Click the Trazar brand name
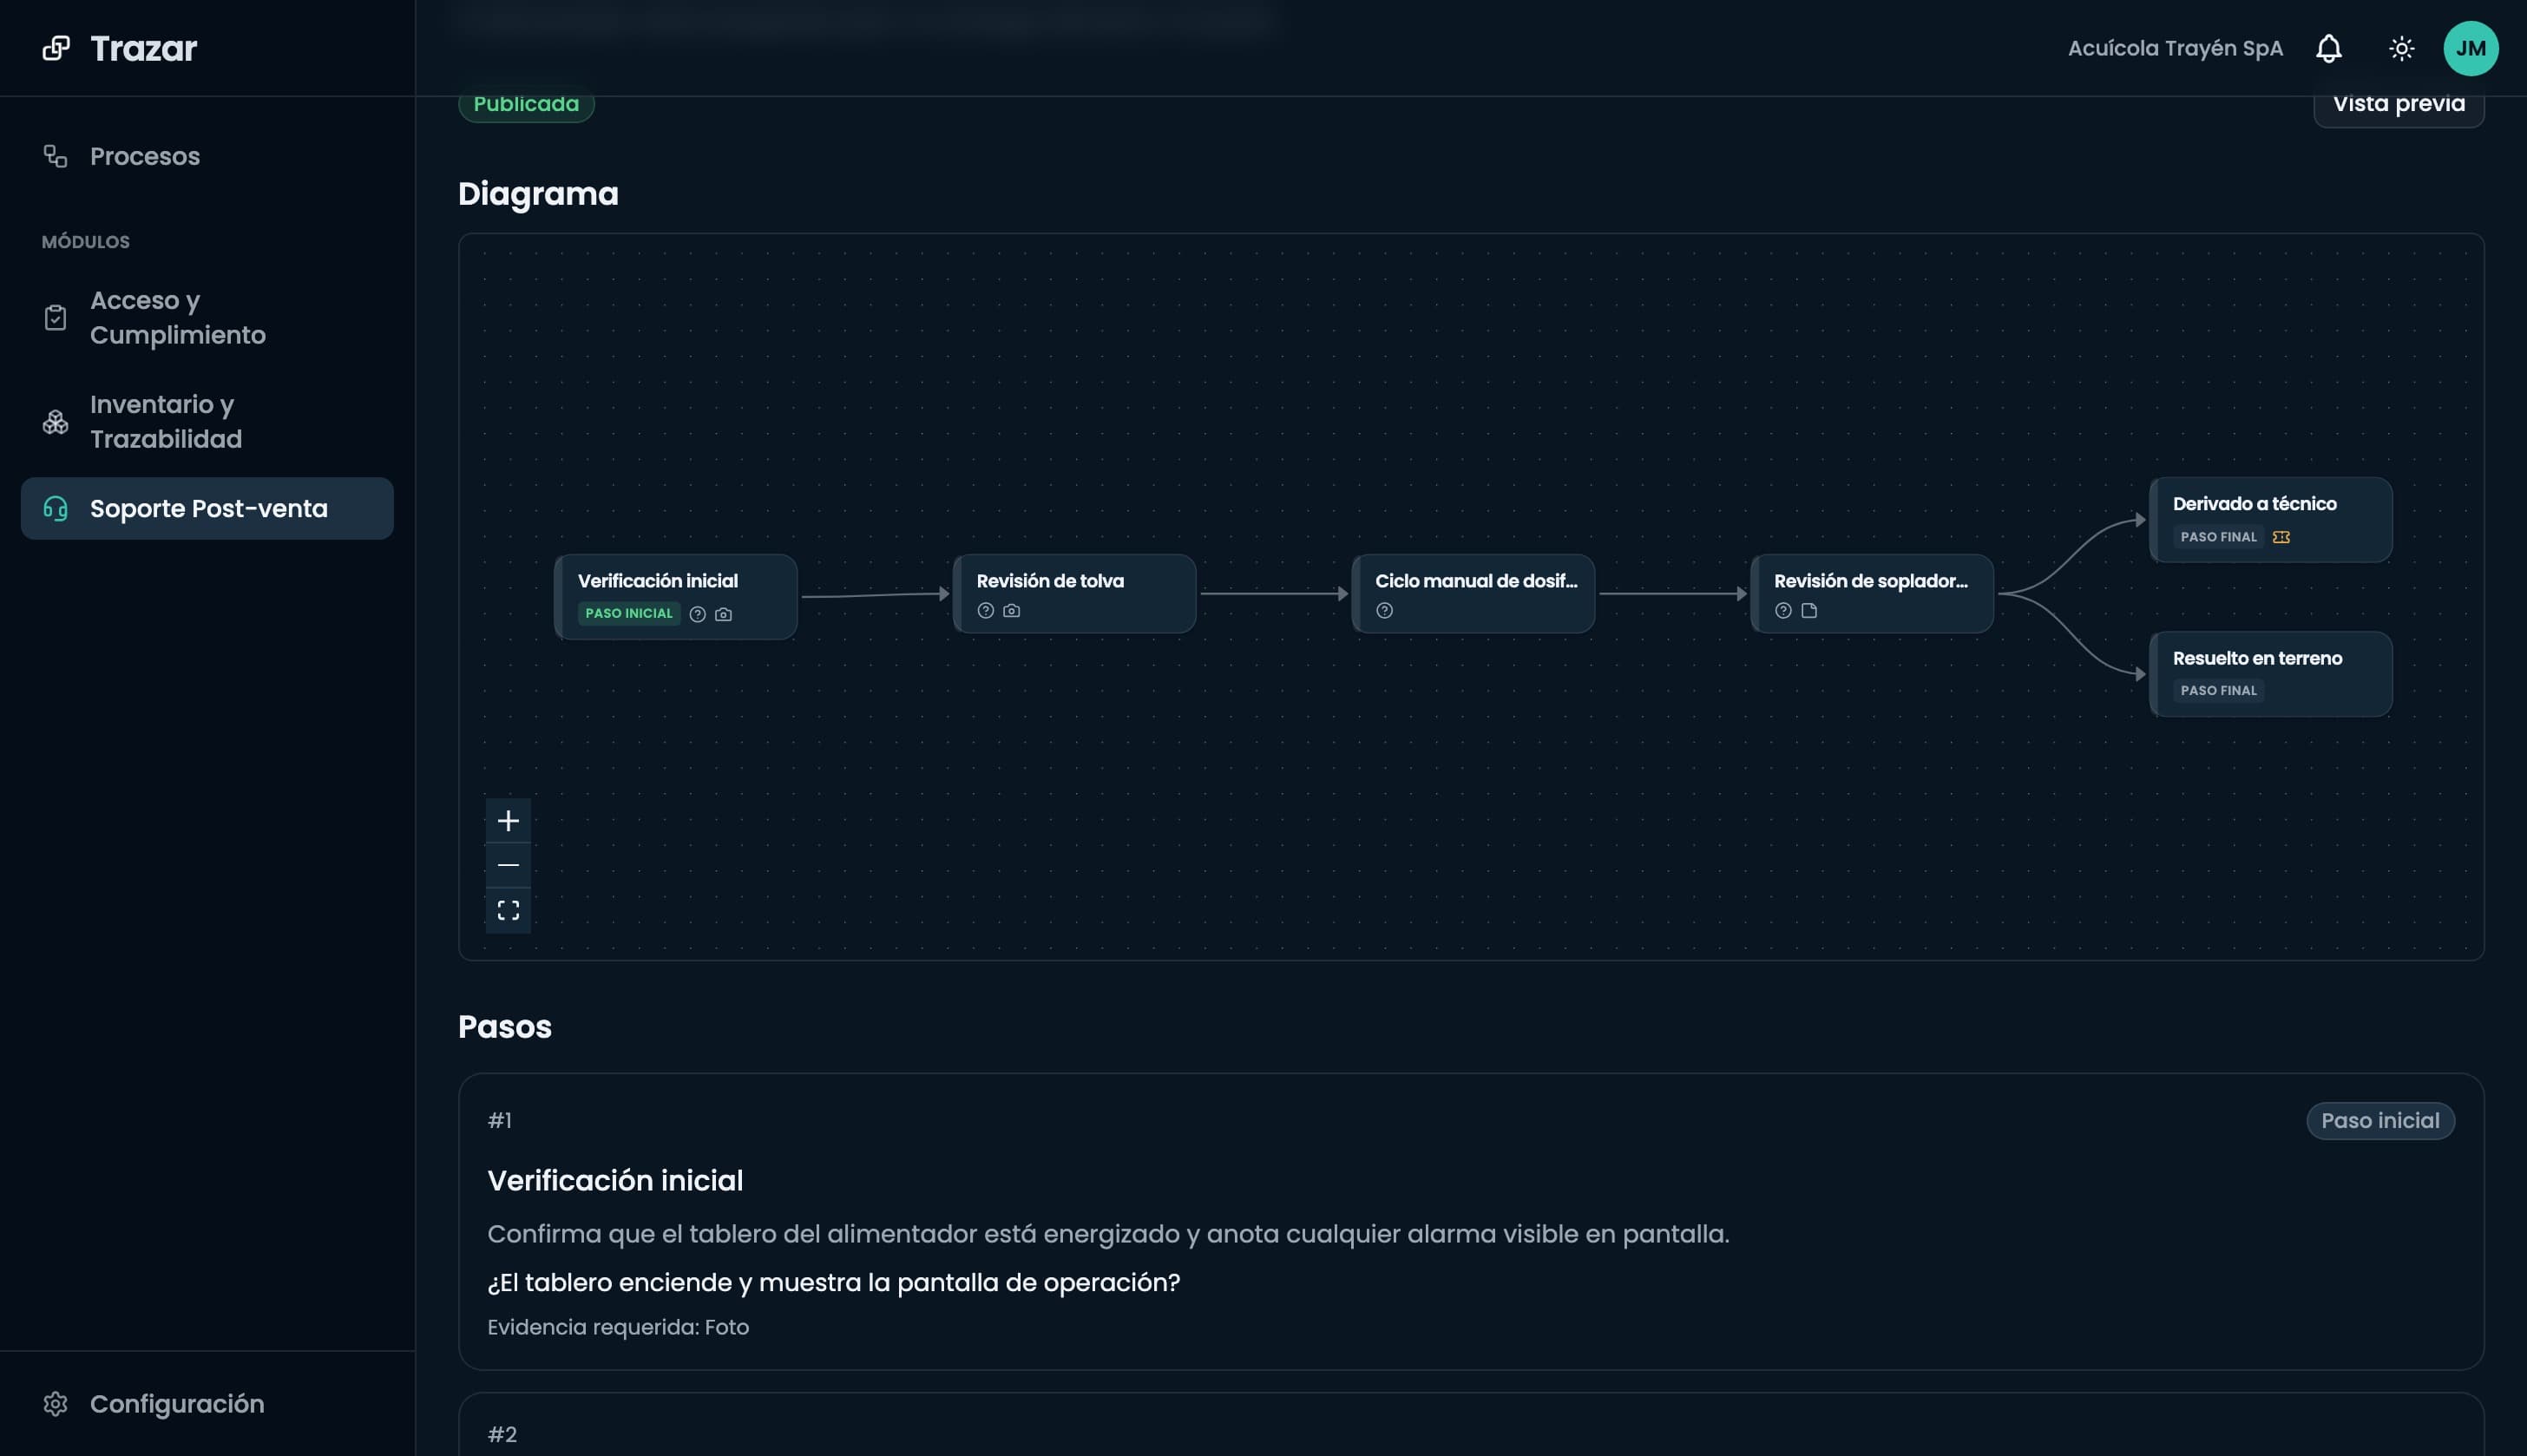This screenshot has height=1456, width=2527. click(x=144, y=48)
